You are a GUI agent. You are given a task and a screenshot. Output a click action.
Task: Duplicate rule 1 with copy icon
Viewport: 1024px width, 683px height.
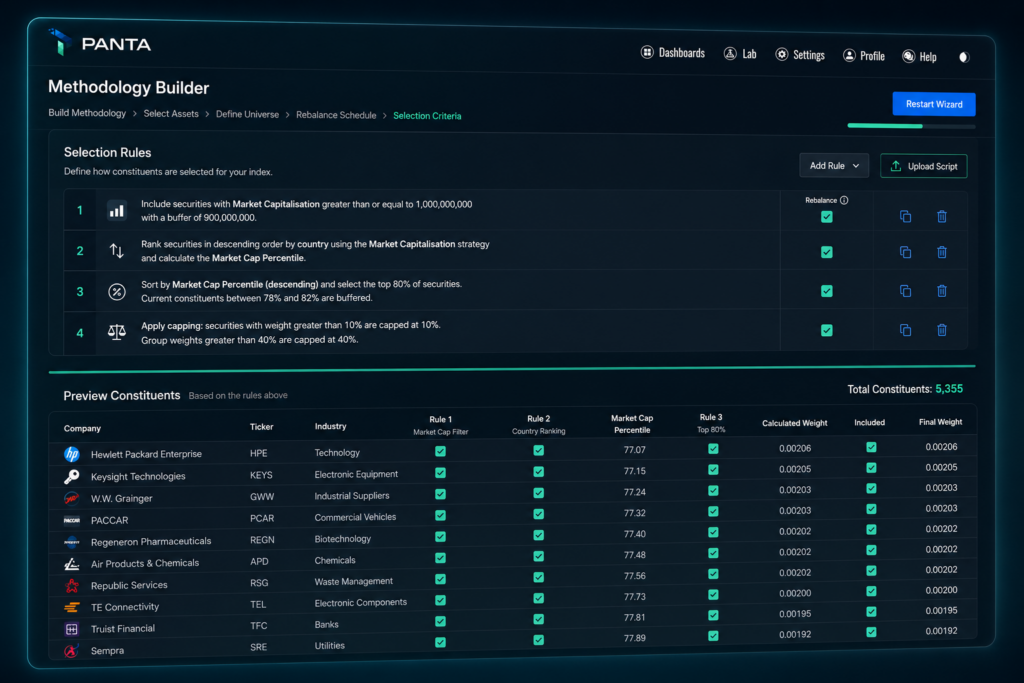905,217
